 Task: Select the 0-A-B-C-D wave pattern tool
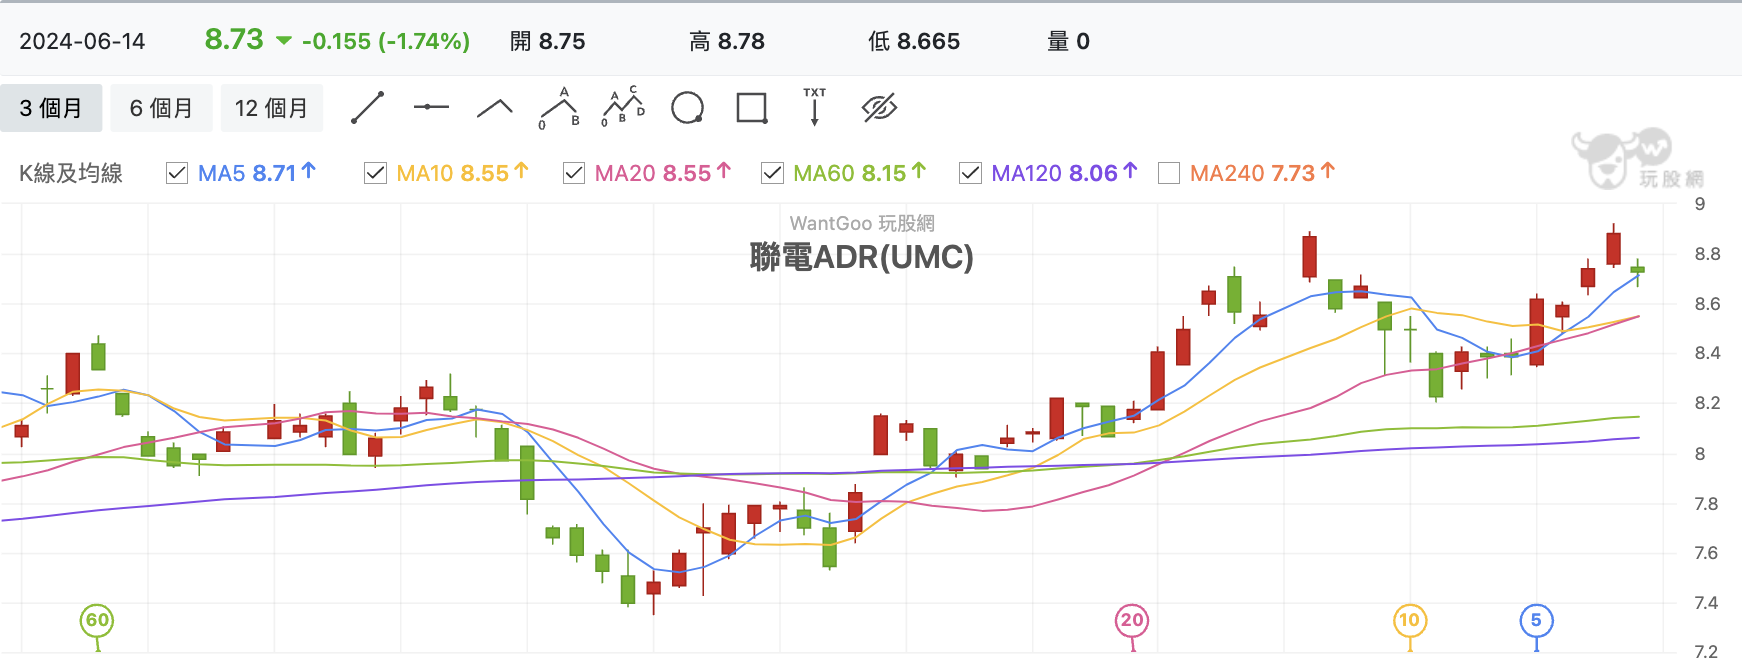[623, 107]
